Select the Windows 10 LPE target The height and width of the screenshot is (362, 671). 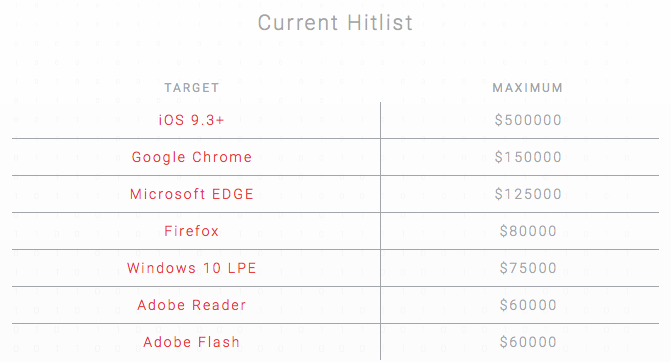[191, 268]
